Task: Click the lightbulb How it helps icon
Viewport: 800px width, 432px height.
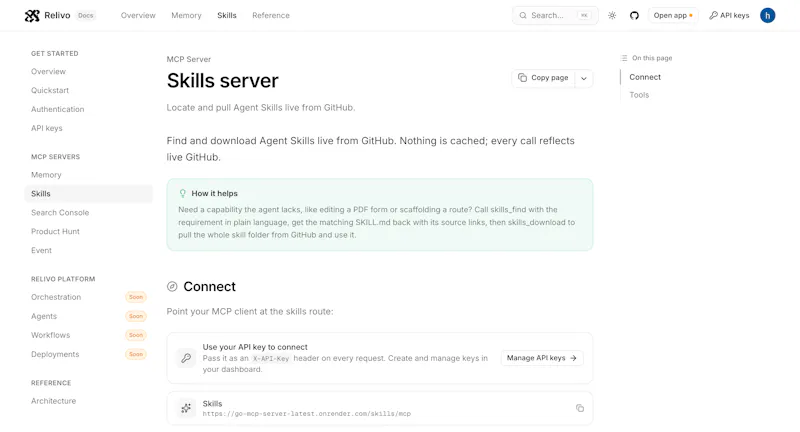Action: pos(183,193)
